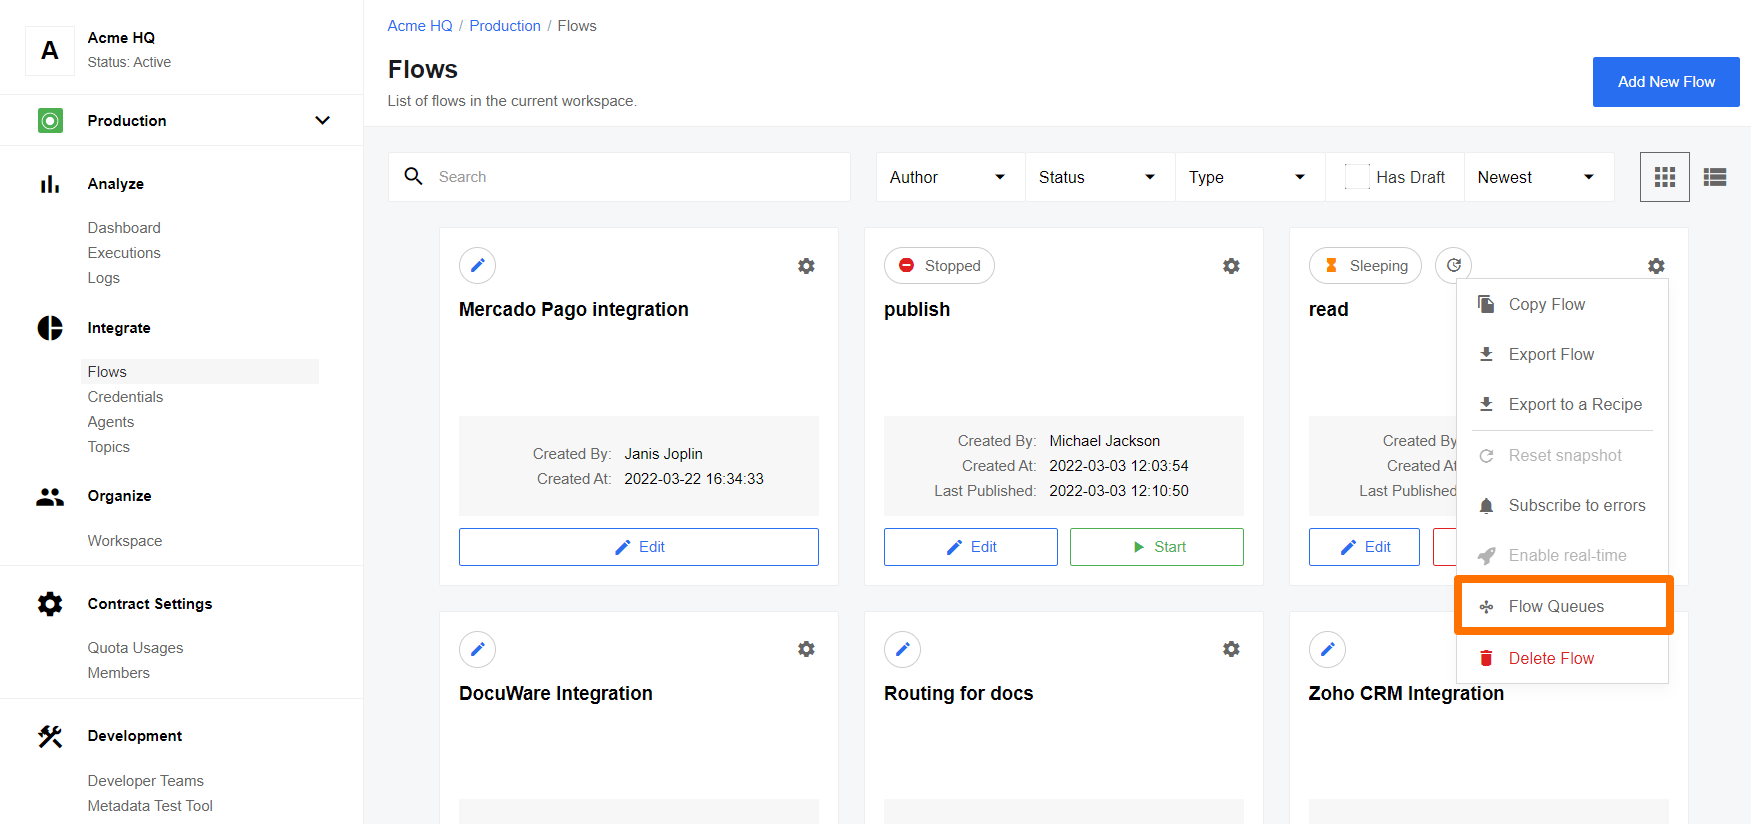Open Topics in sidebar
This screenshot has width=1751, height=824.
108,447
